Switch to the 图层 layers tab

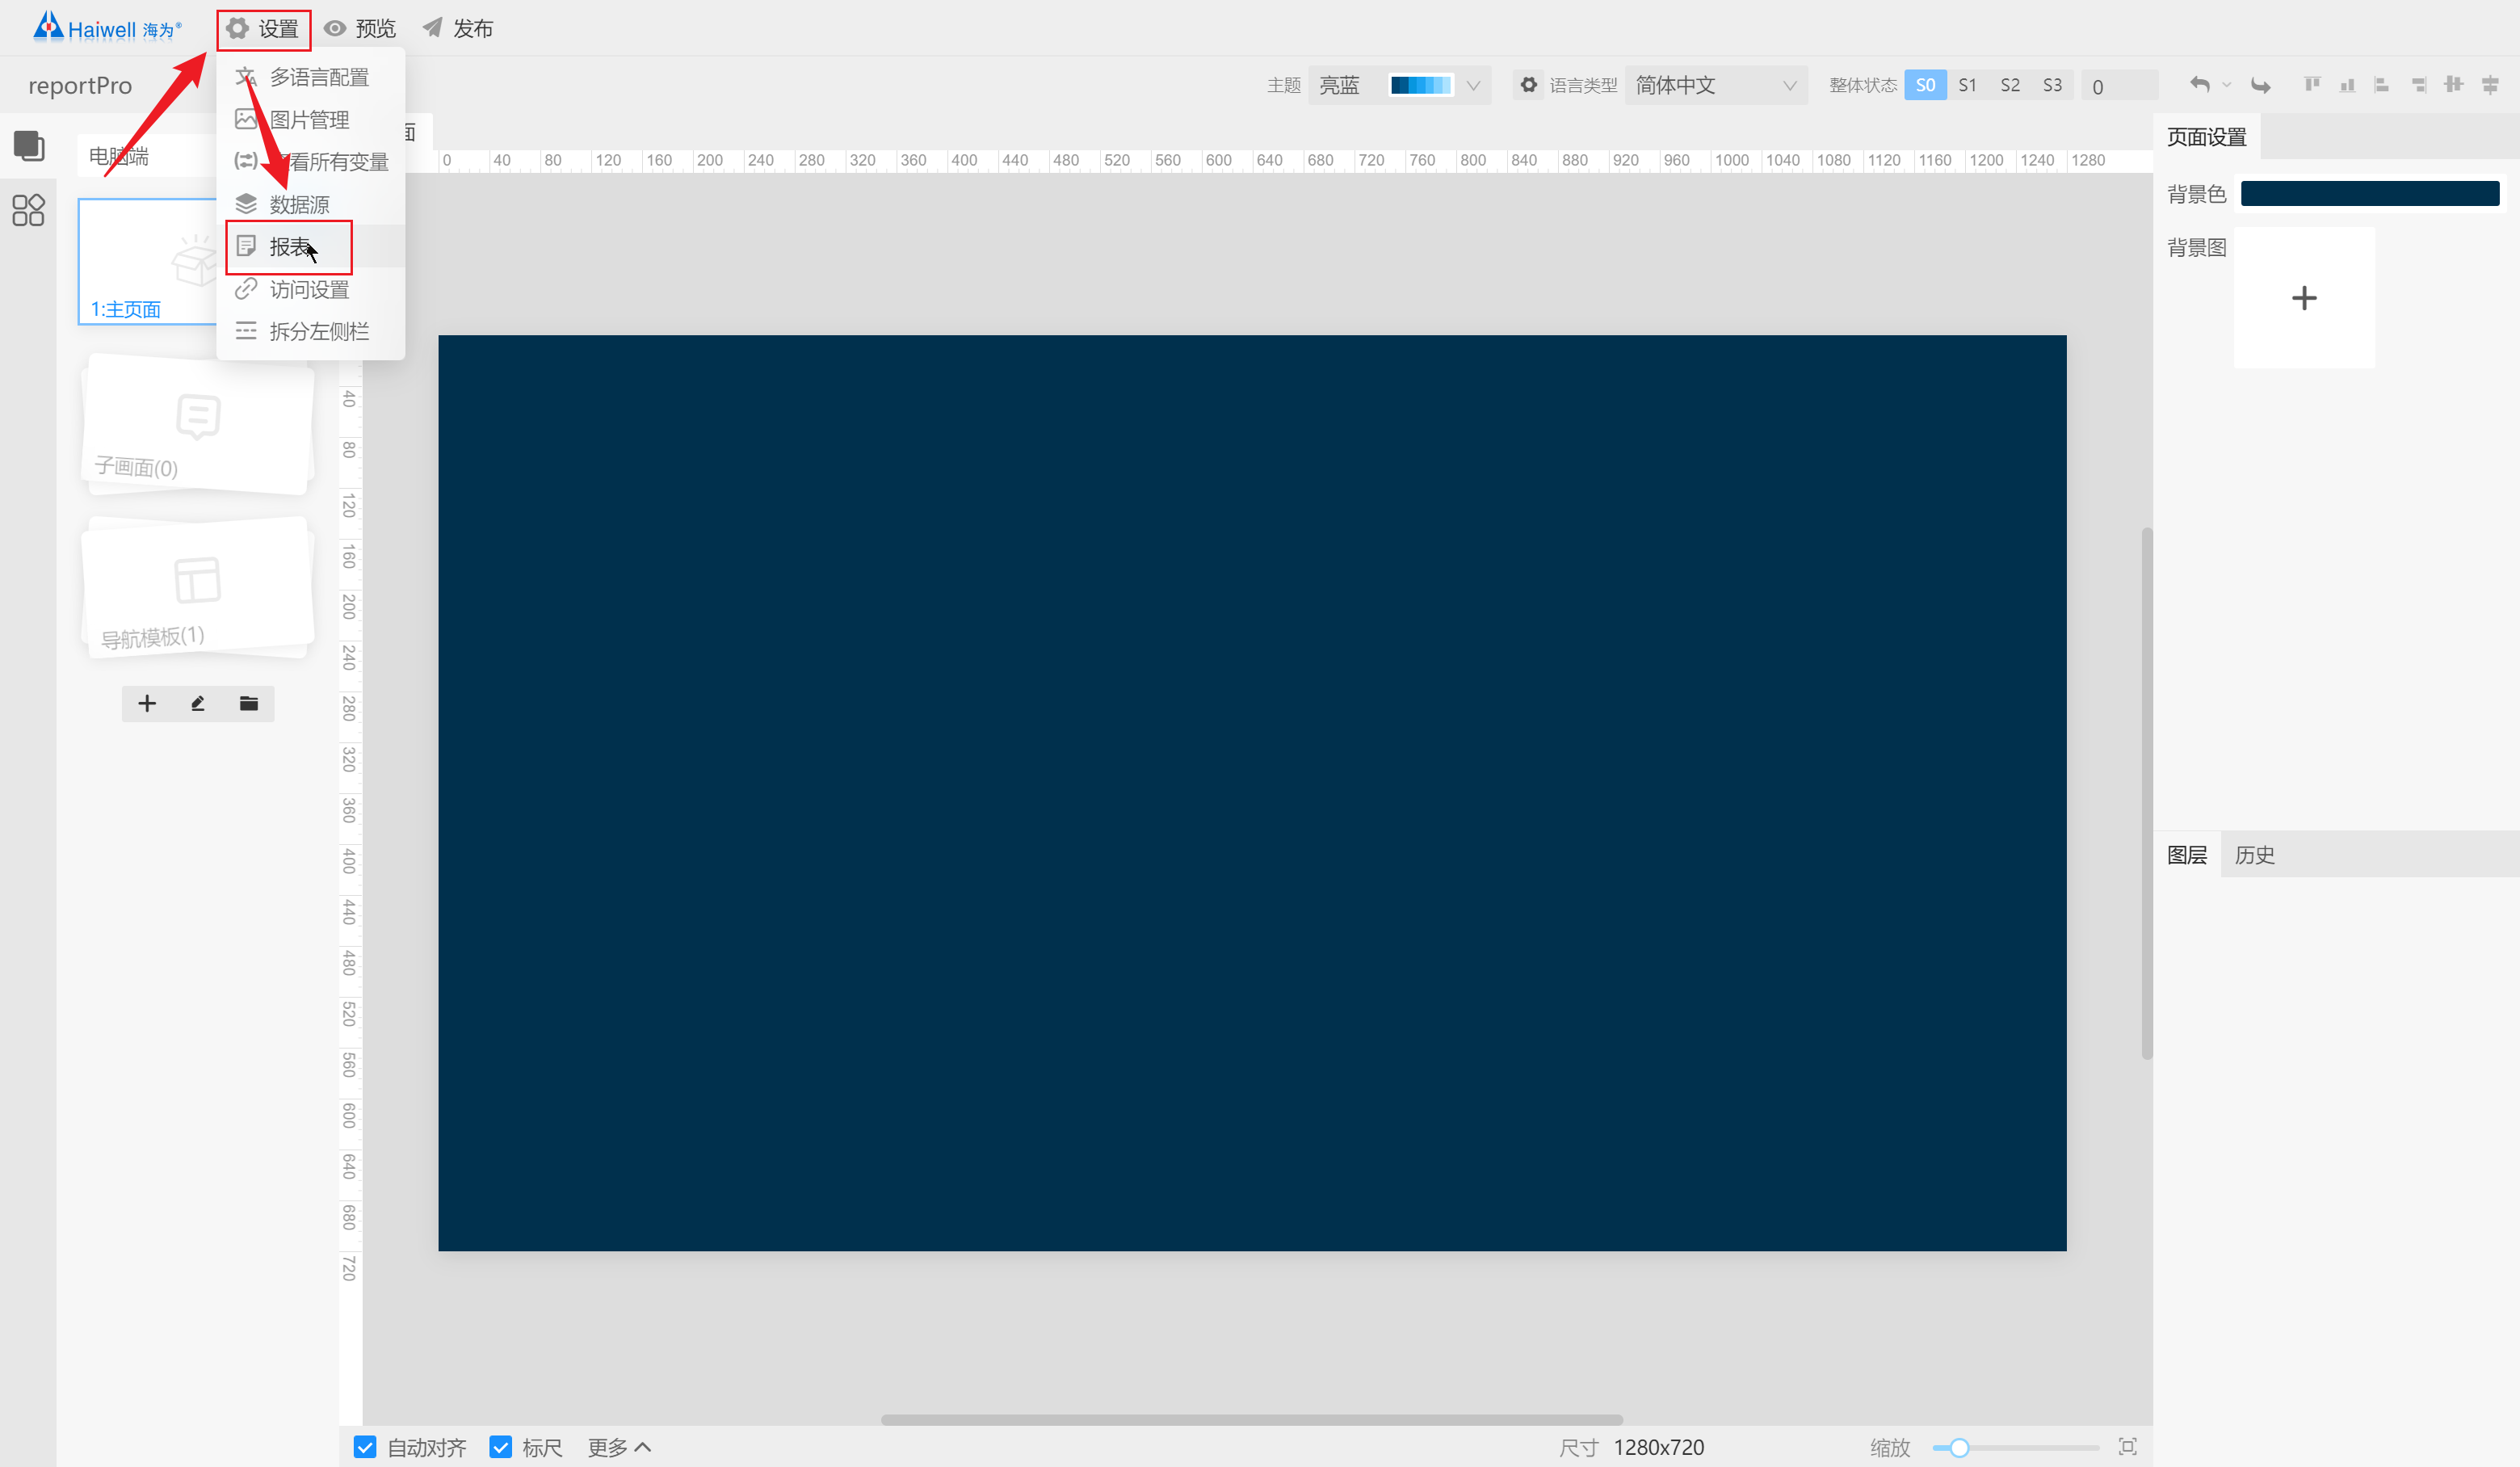click(2186, 855)
